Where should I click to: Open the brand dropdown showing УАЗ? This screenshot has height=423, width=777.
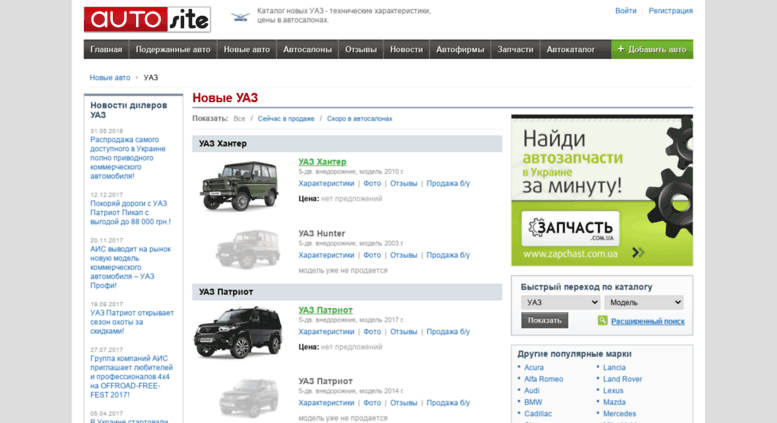coord(560,302)
